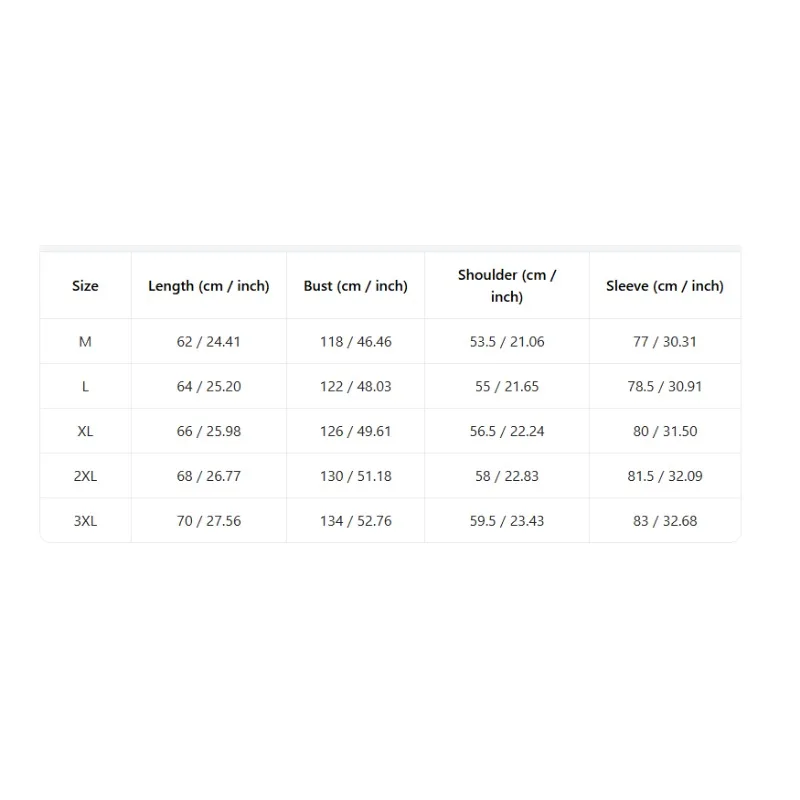Click the 83 / 32.68 sleeve cell
800x800 pixels.
665,522
